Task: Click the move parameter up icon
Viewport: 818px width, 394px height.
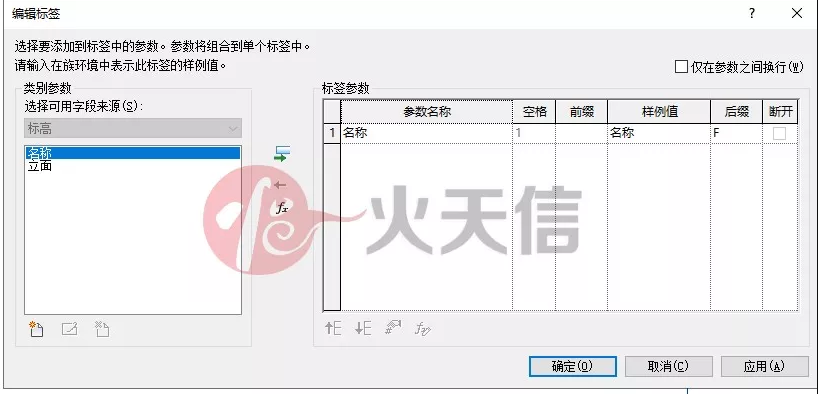Action: pyautogui.click(x=333, y=328)
